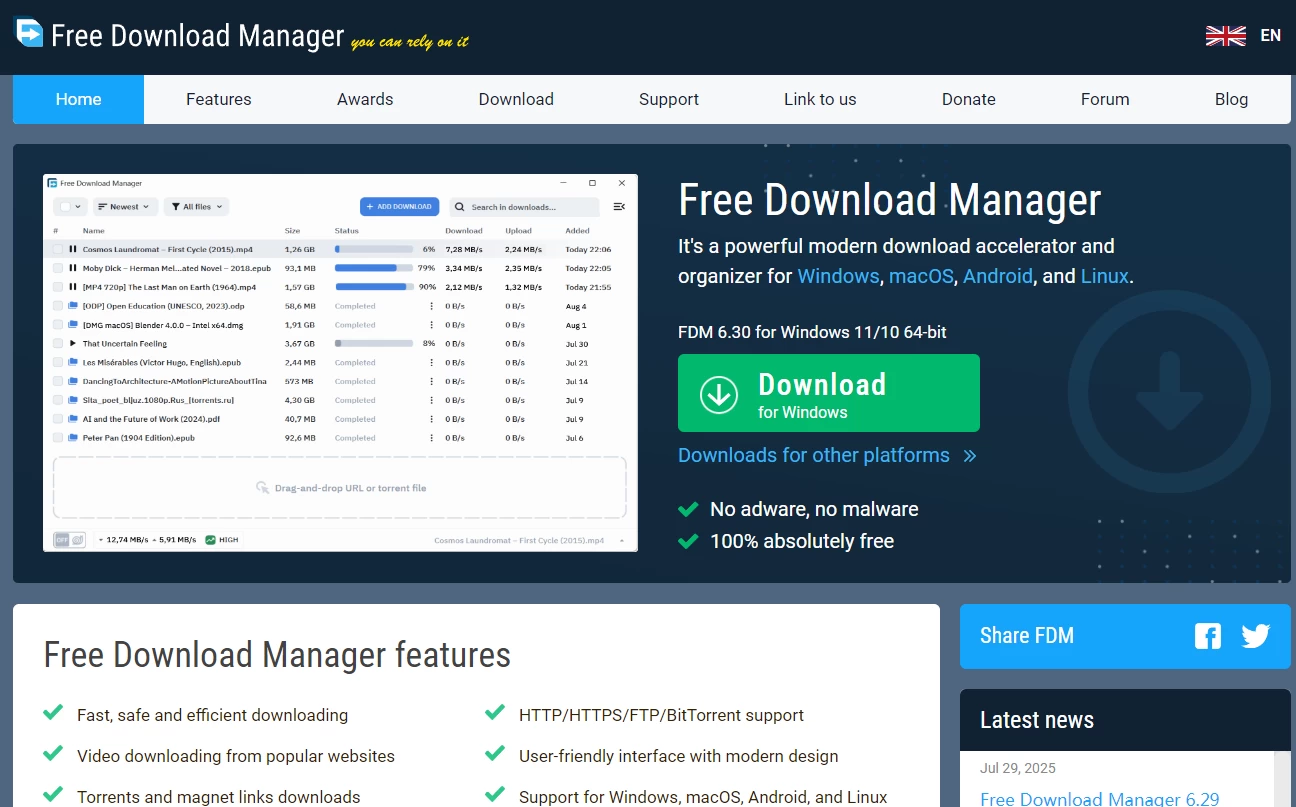Viewport: 1296px width, 807px height.
Task: Click folder icon for Les Misérables epub
Action: tap(73, 363)
